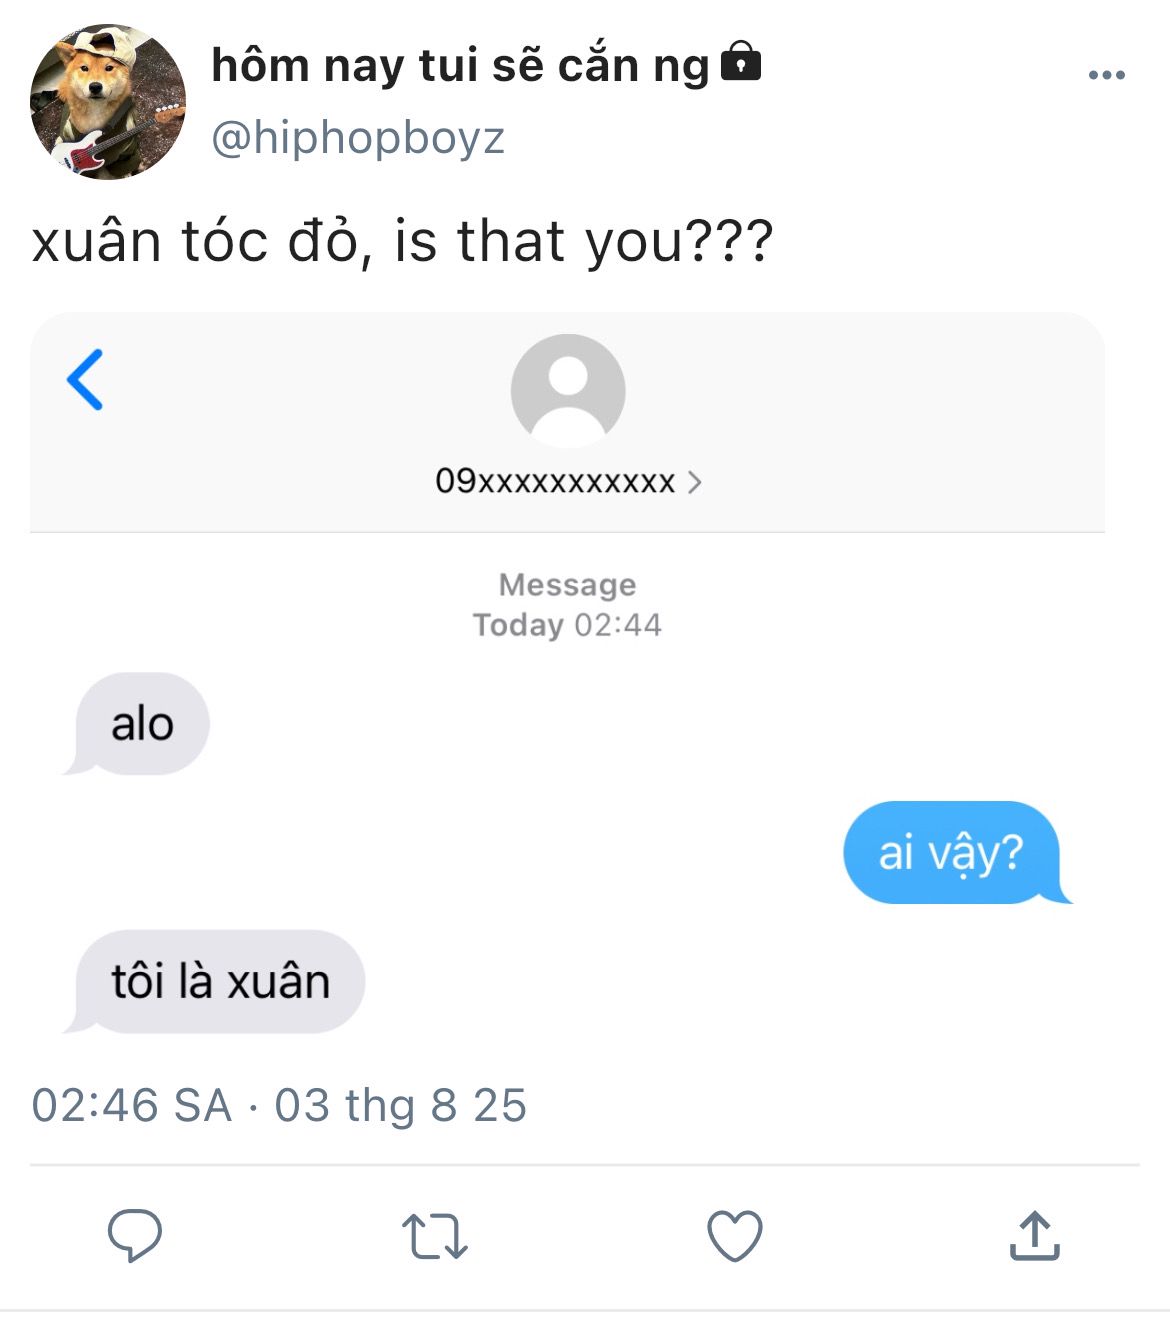The height and width of the screenshot is (1329, 1170).
Task: Click the tweet timestamp 02:46 SA
Action: (x=132, y=1106)
